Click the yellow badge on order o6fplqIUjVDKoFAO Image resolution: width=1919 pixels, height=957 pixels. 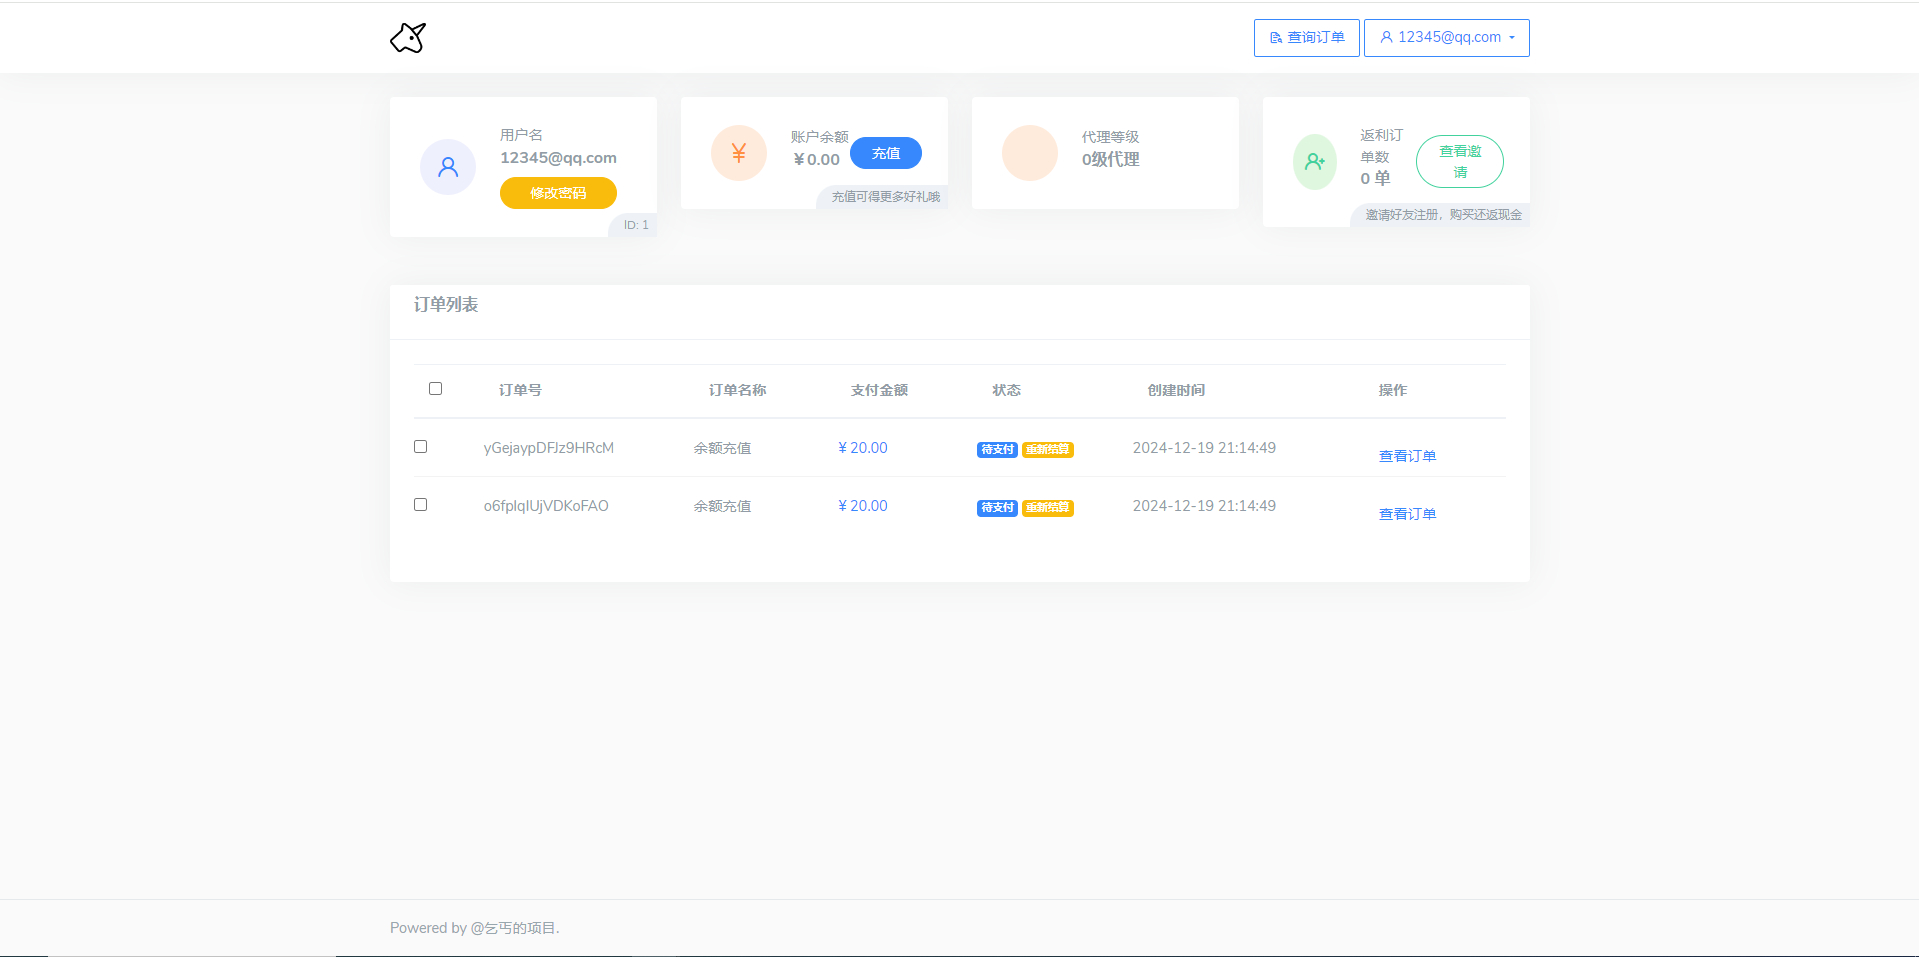[x=1047, y=508]
